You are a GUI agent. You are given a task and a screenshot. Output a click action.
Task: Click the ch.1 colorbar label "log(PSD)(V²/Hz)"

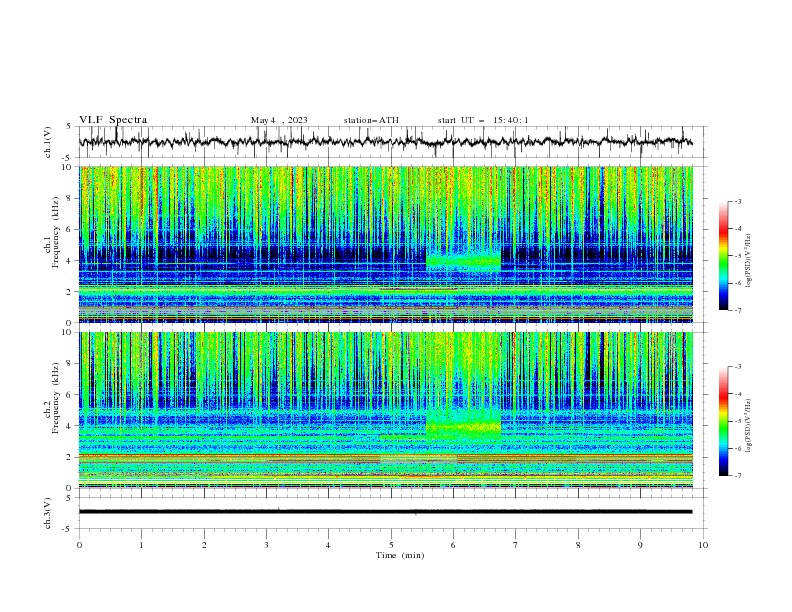[749, 261]
